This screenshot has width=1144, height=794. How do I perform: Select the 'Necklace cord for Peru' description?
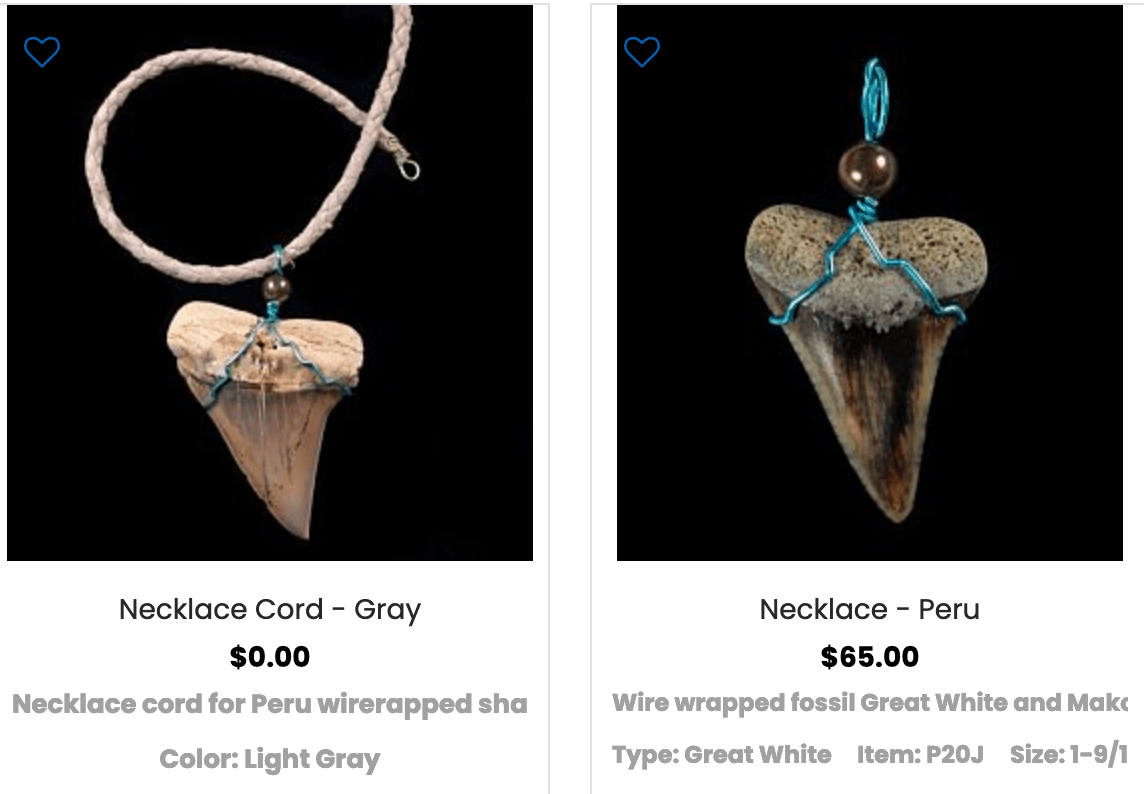270,704
